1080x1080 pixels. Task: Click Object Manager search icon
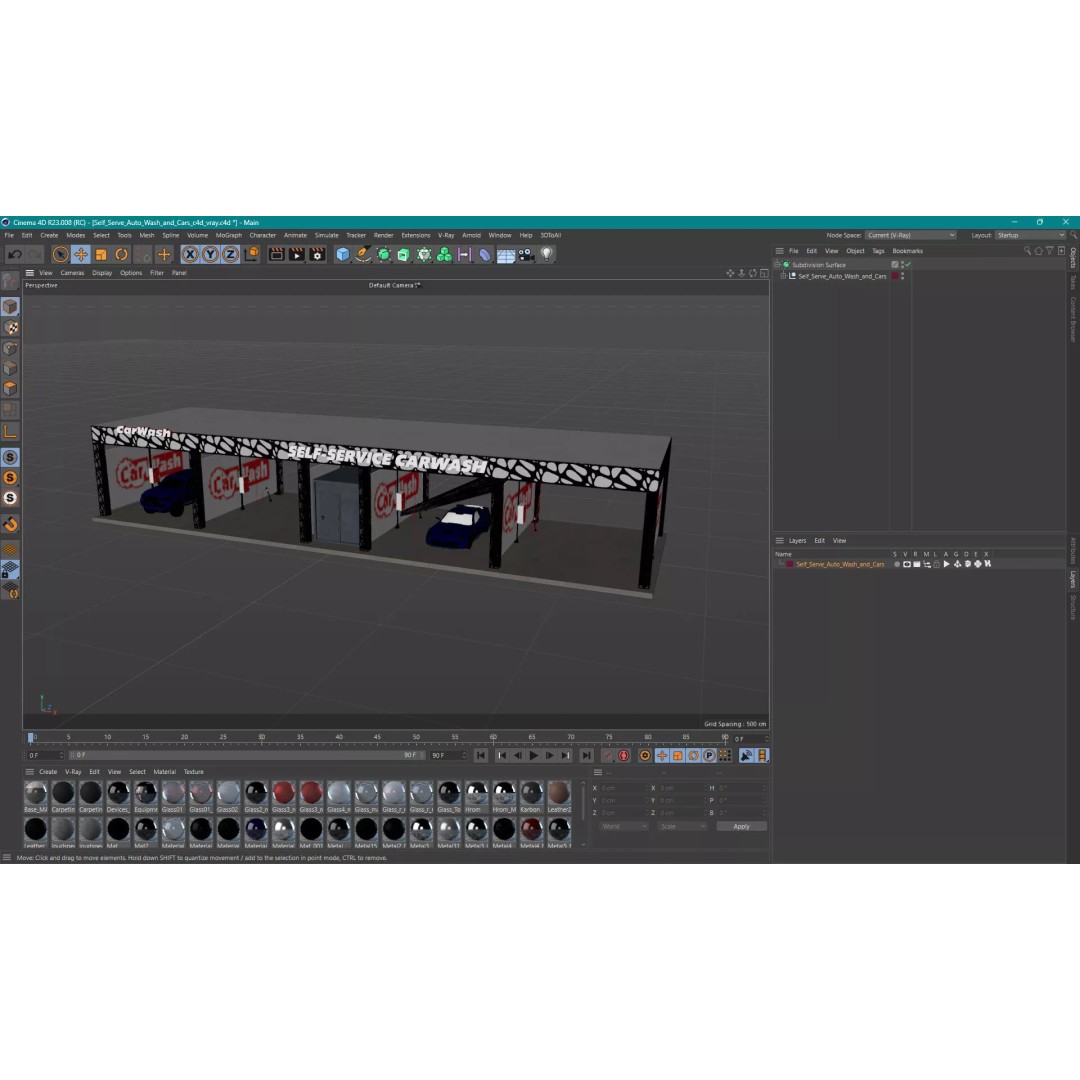pos(1027,251)
